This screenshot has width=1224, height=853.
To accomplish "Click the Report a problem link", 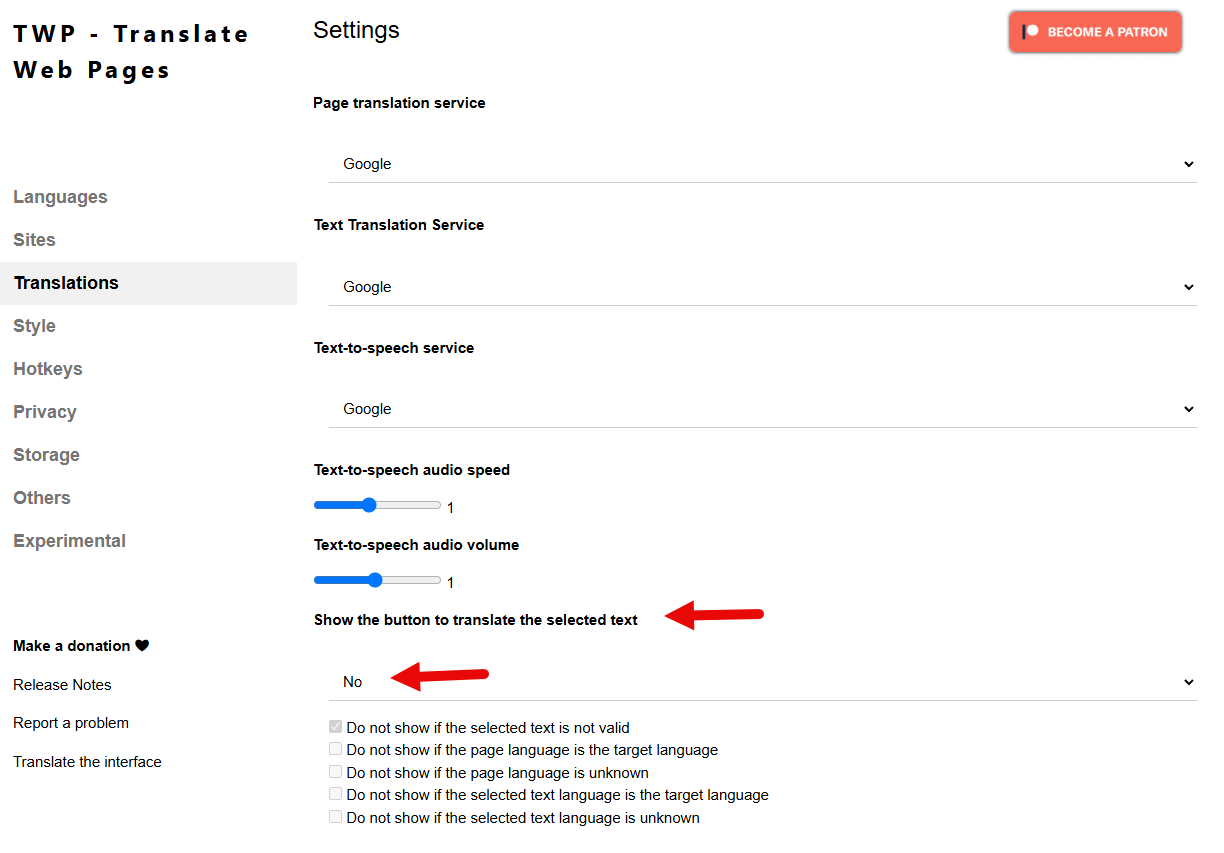I will pyautogui.click(x=71, y=723).
